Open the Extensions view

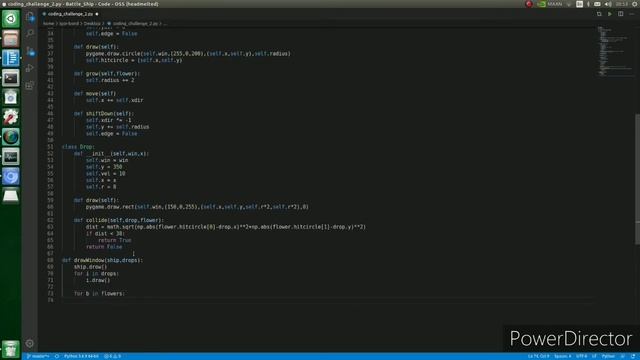tap(30, 85)
